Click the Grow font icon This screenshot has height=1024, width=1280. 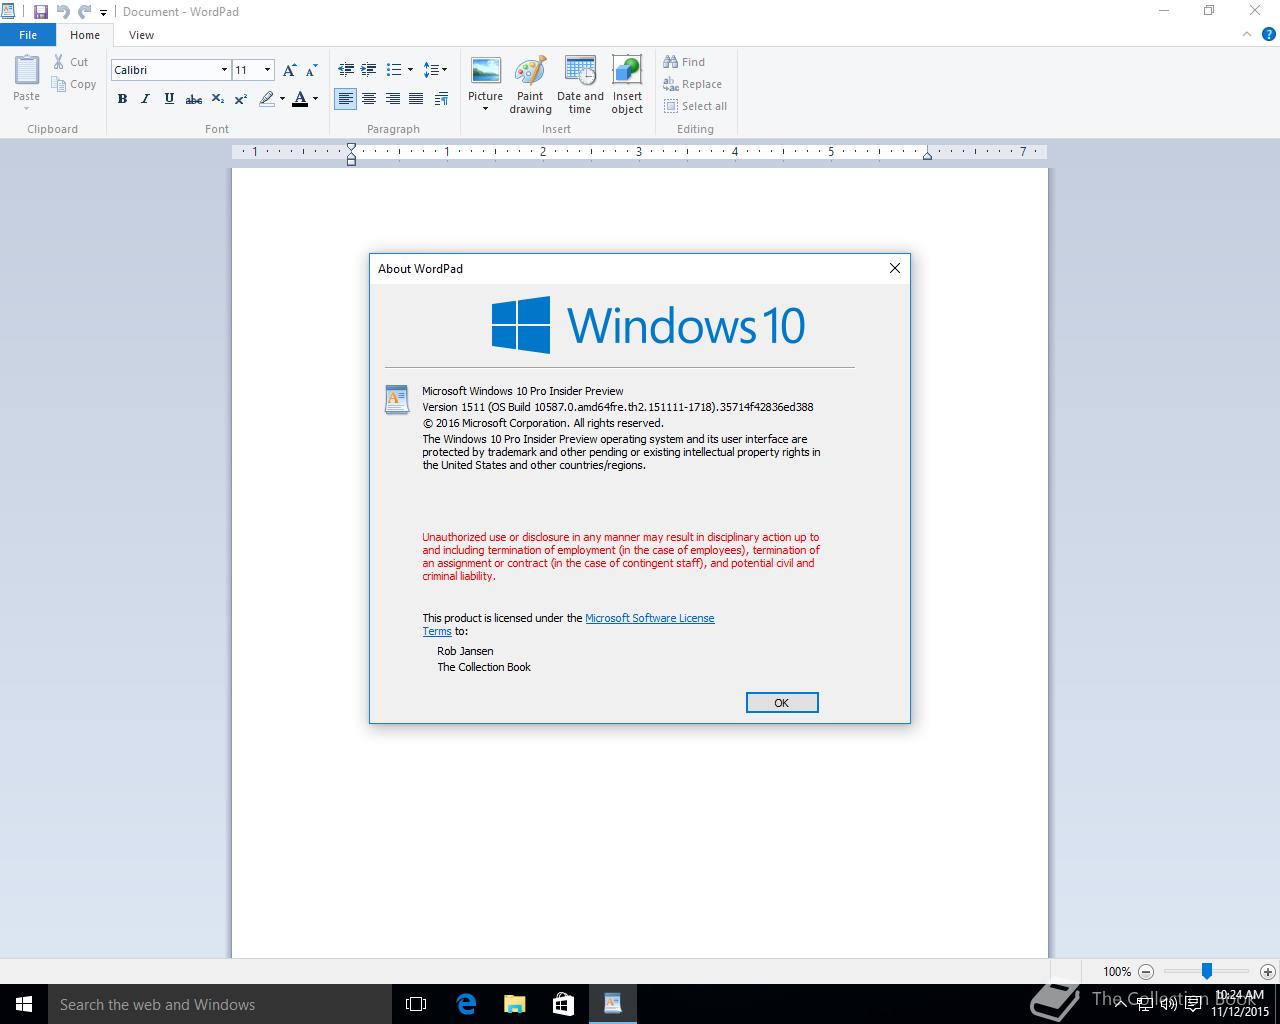coord(289,70)
